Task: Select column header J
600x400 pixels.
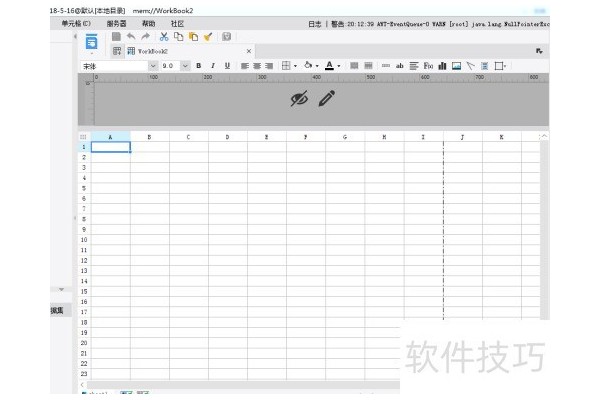Action: [463, 137]
